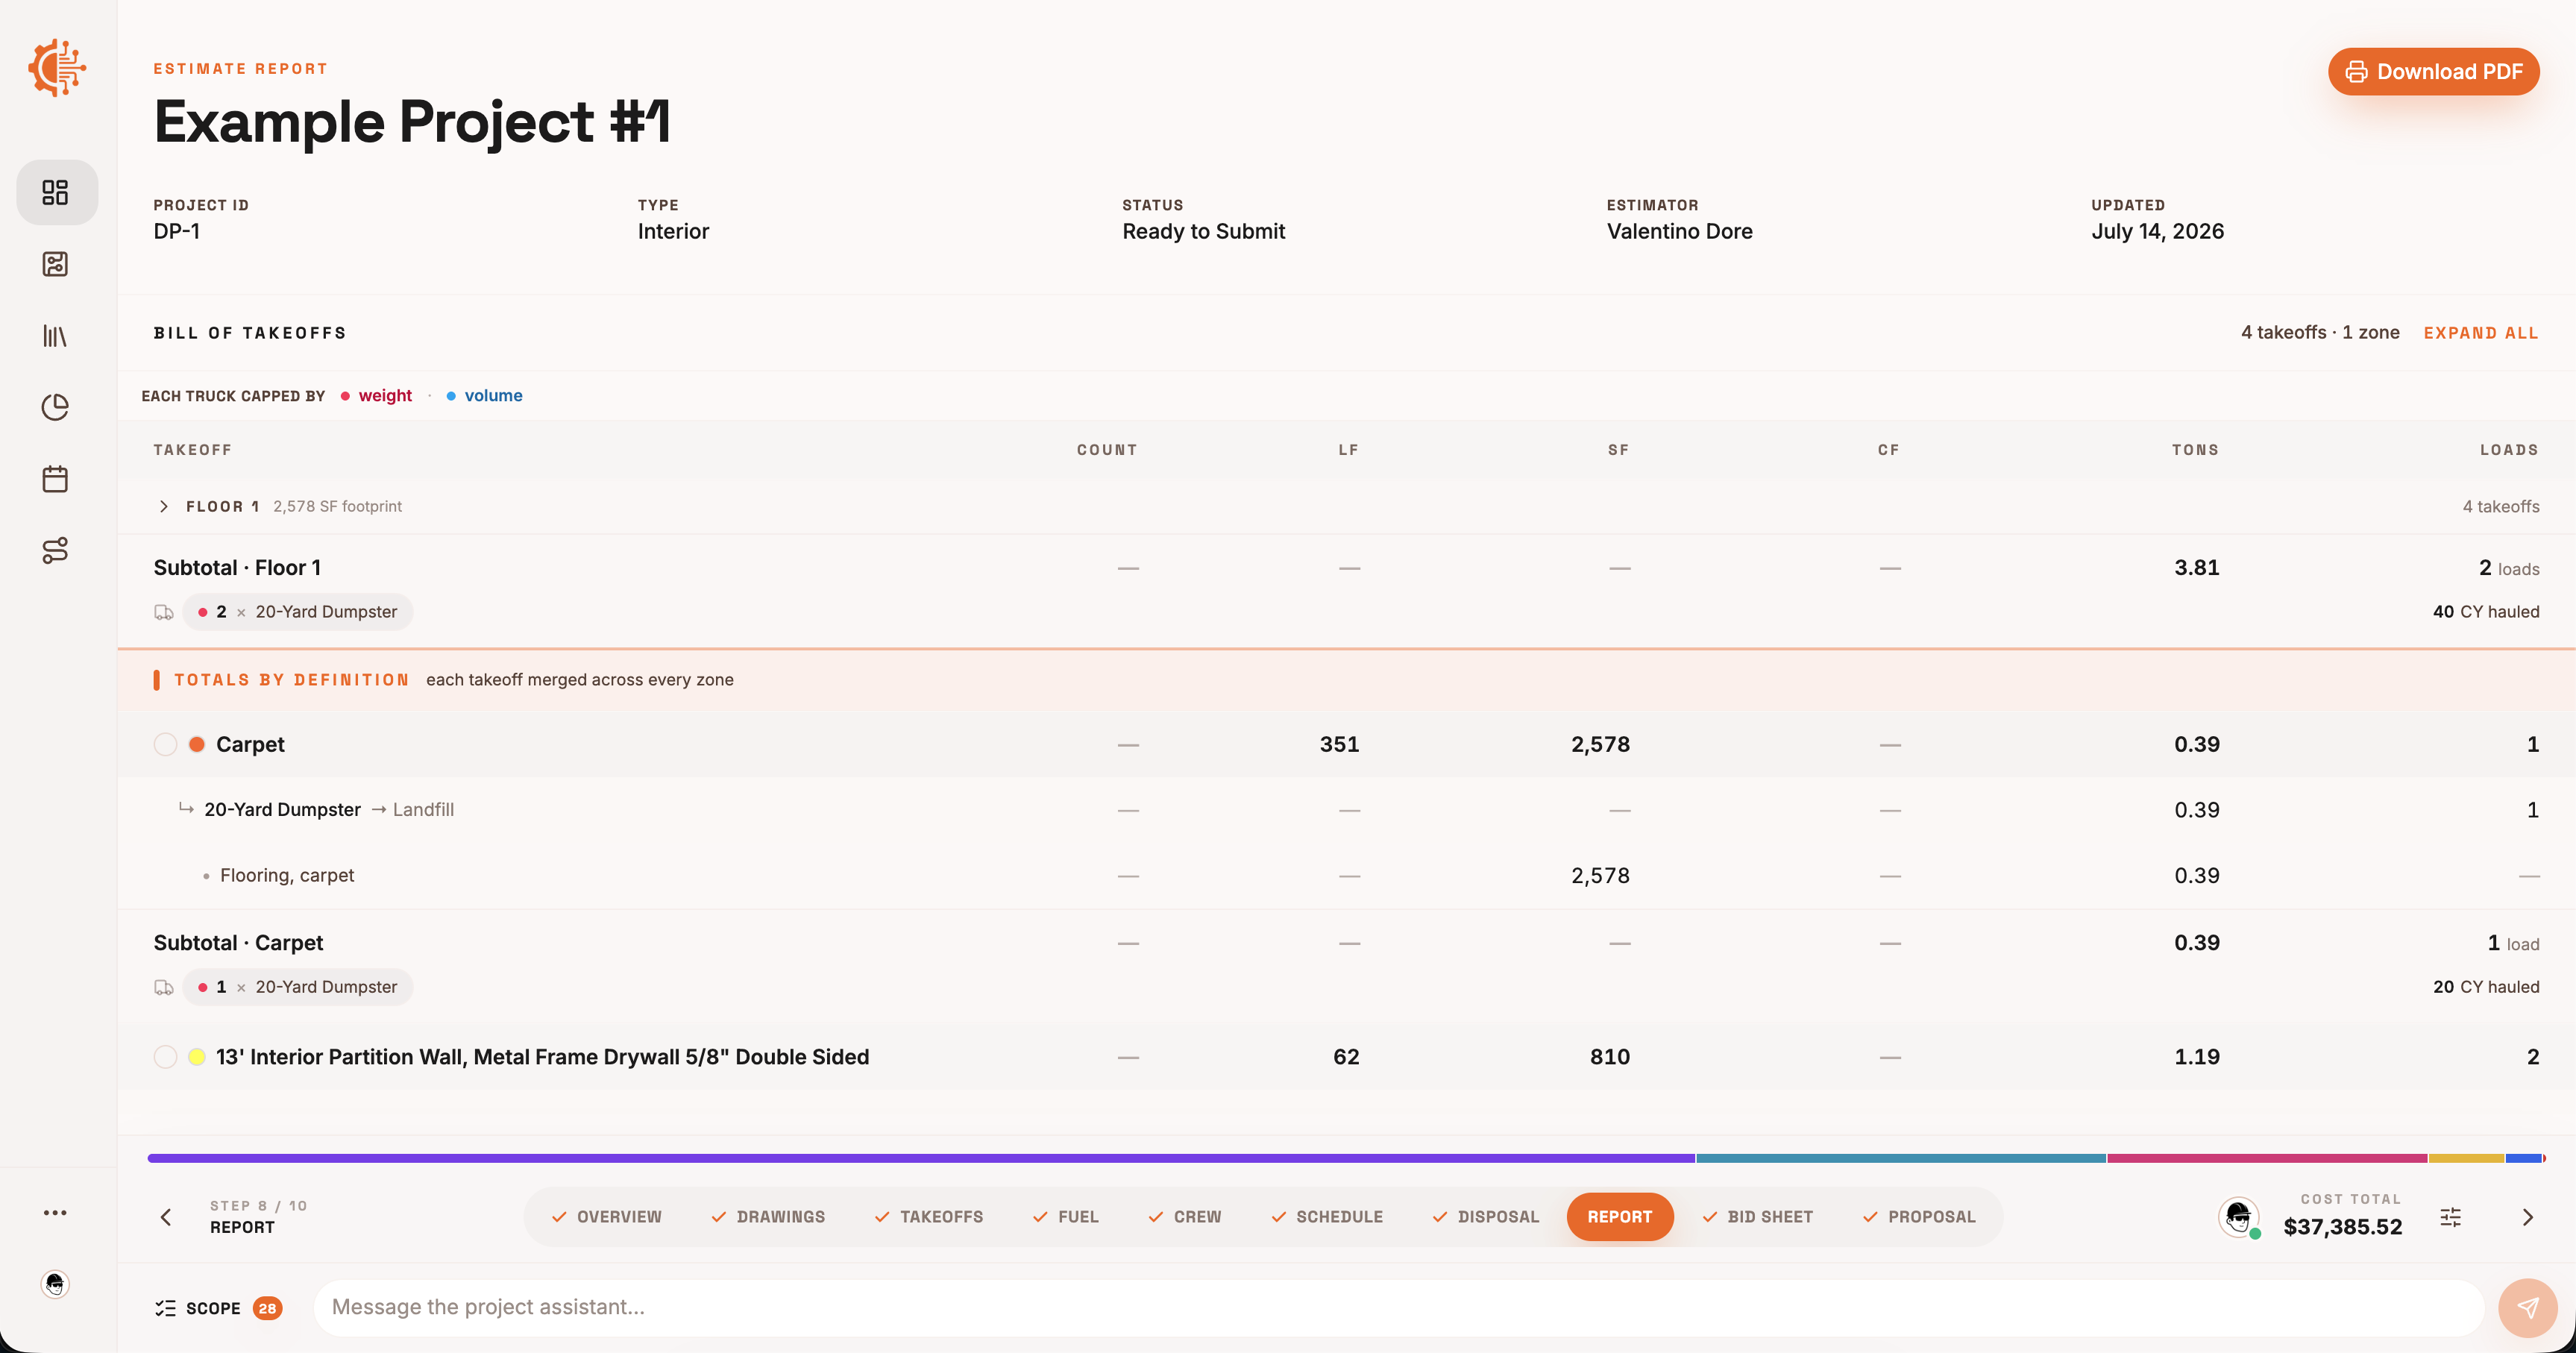Click the teal segment of cost bar
Image resolution: width=2576 pixels, height=1353 pixels.
click(x=1901, y=1158)
